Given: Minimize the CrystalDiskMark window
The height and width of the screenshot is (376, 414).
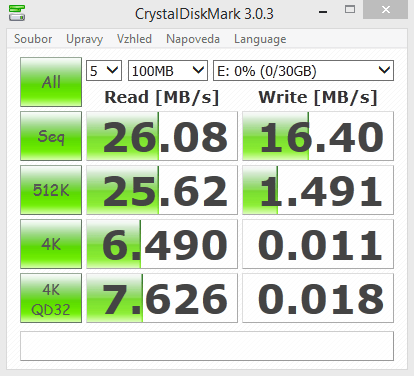Looking at the screenshot, I should (x=323, y=11).
